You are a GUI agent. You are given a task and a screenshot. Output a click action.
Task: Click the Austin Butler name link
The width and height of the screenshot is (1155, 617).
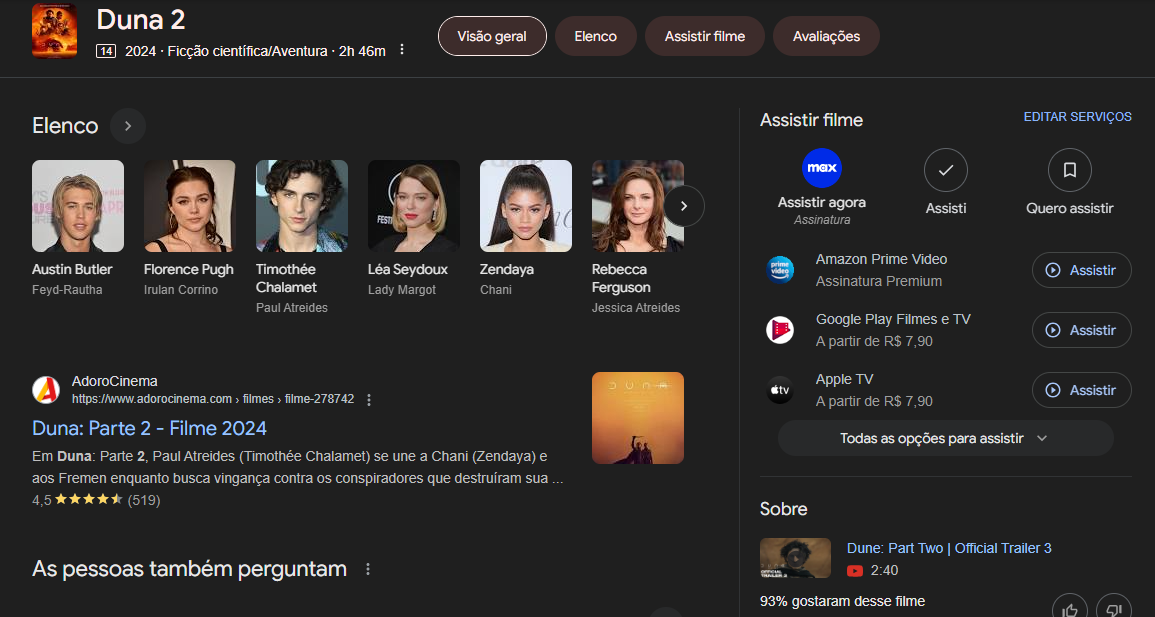point(72,269)
